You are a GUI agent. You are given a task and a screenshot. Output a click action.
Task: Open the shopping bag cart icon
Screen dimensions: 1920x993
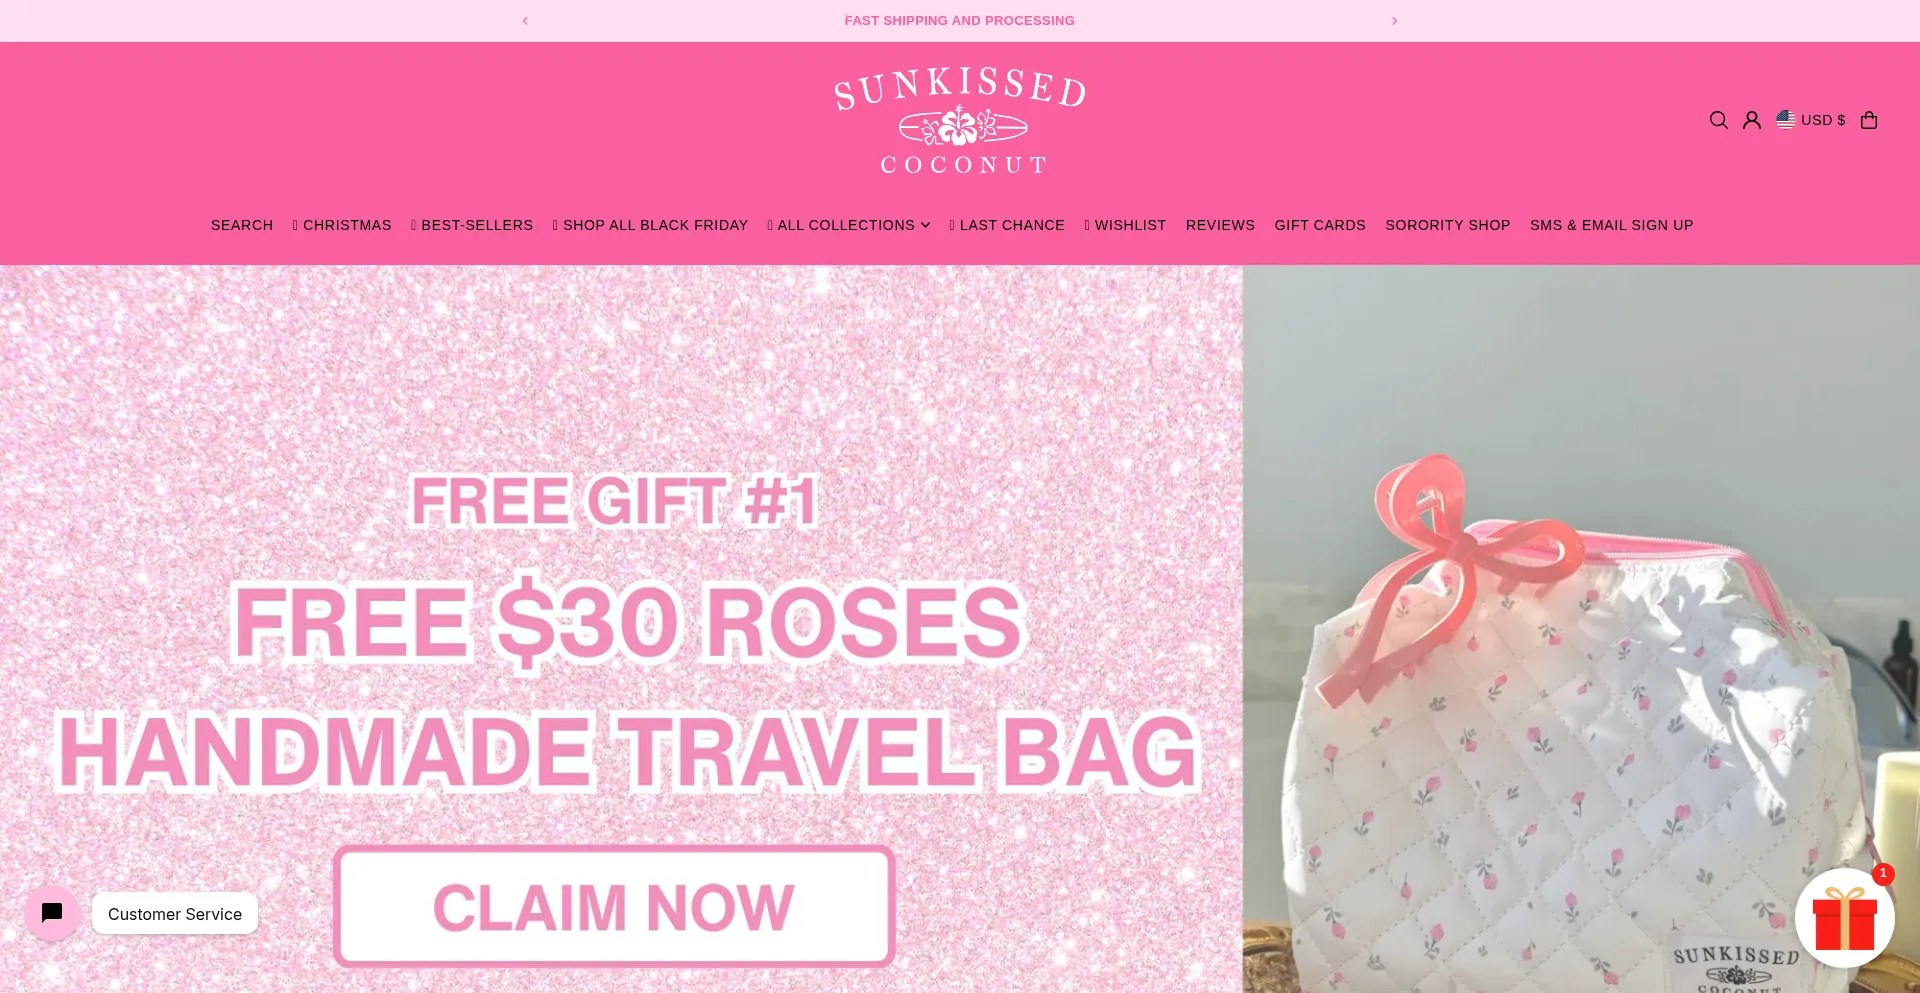tap(1868, 120)
